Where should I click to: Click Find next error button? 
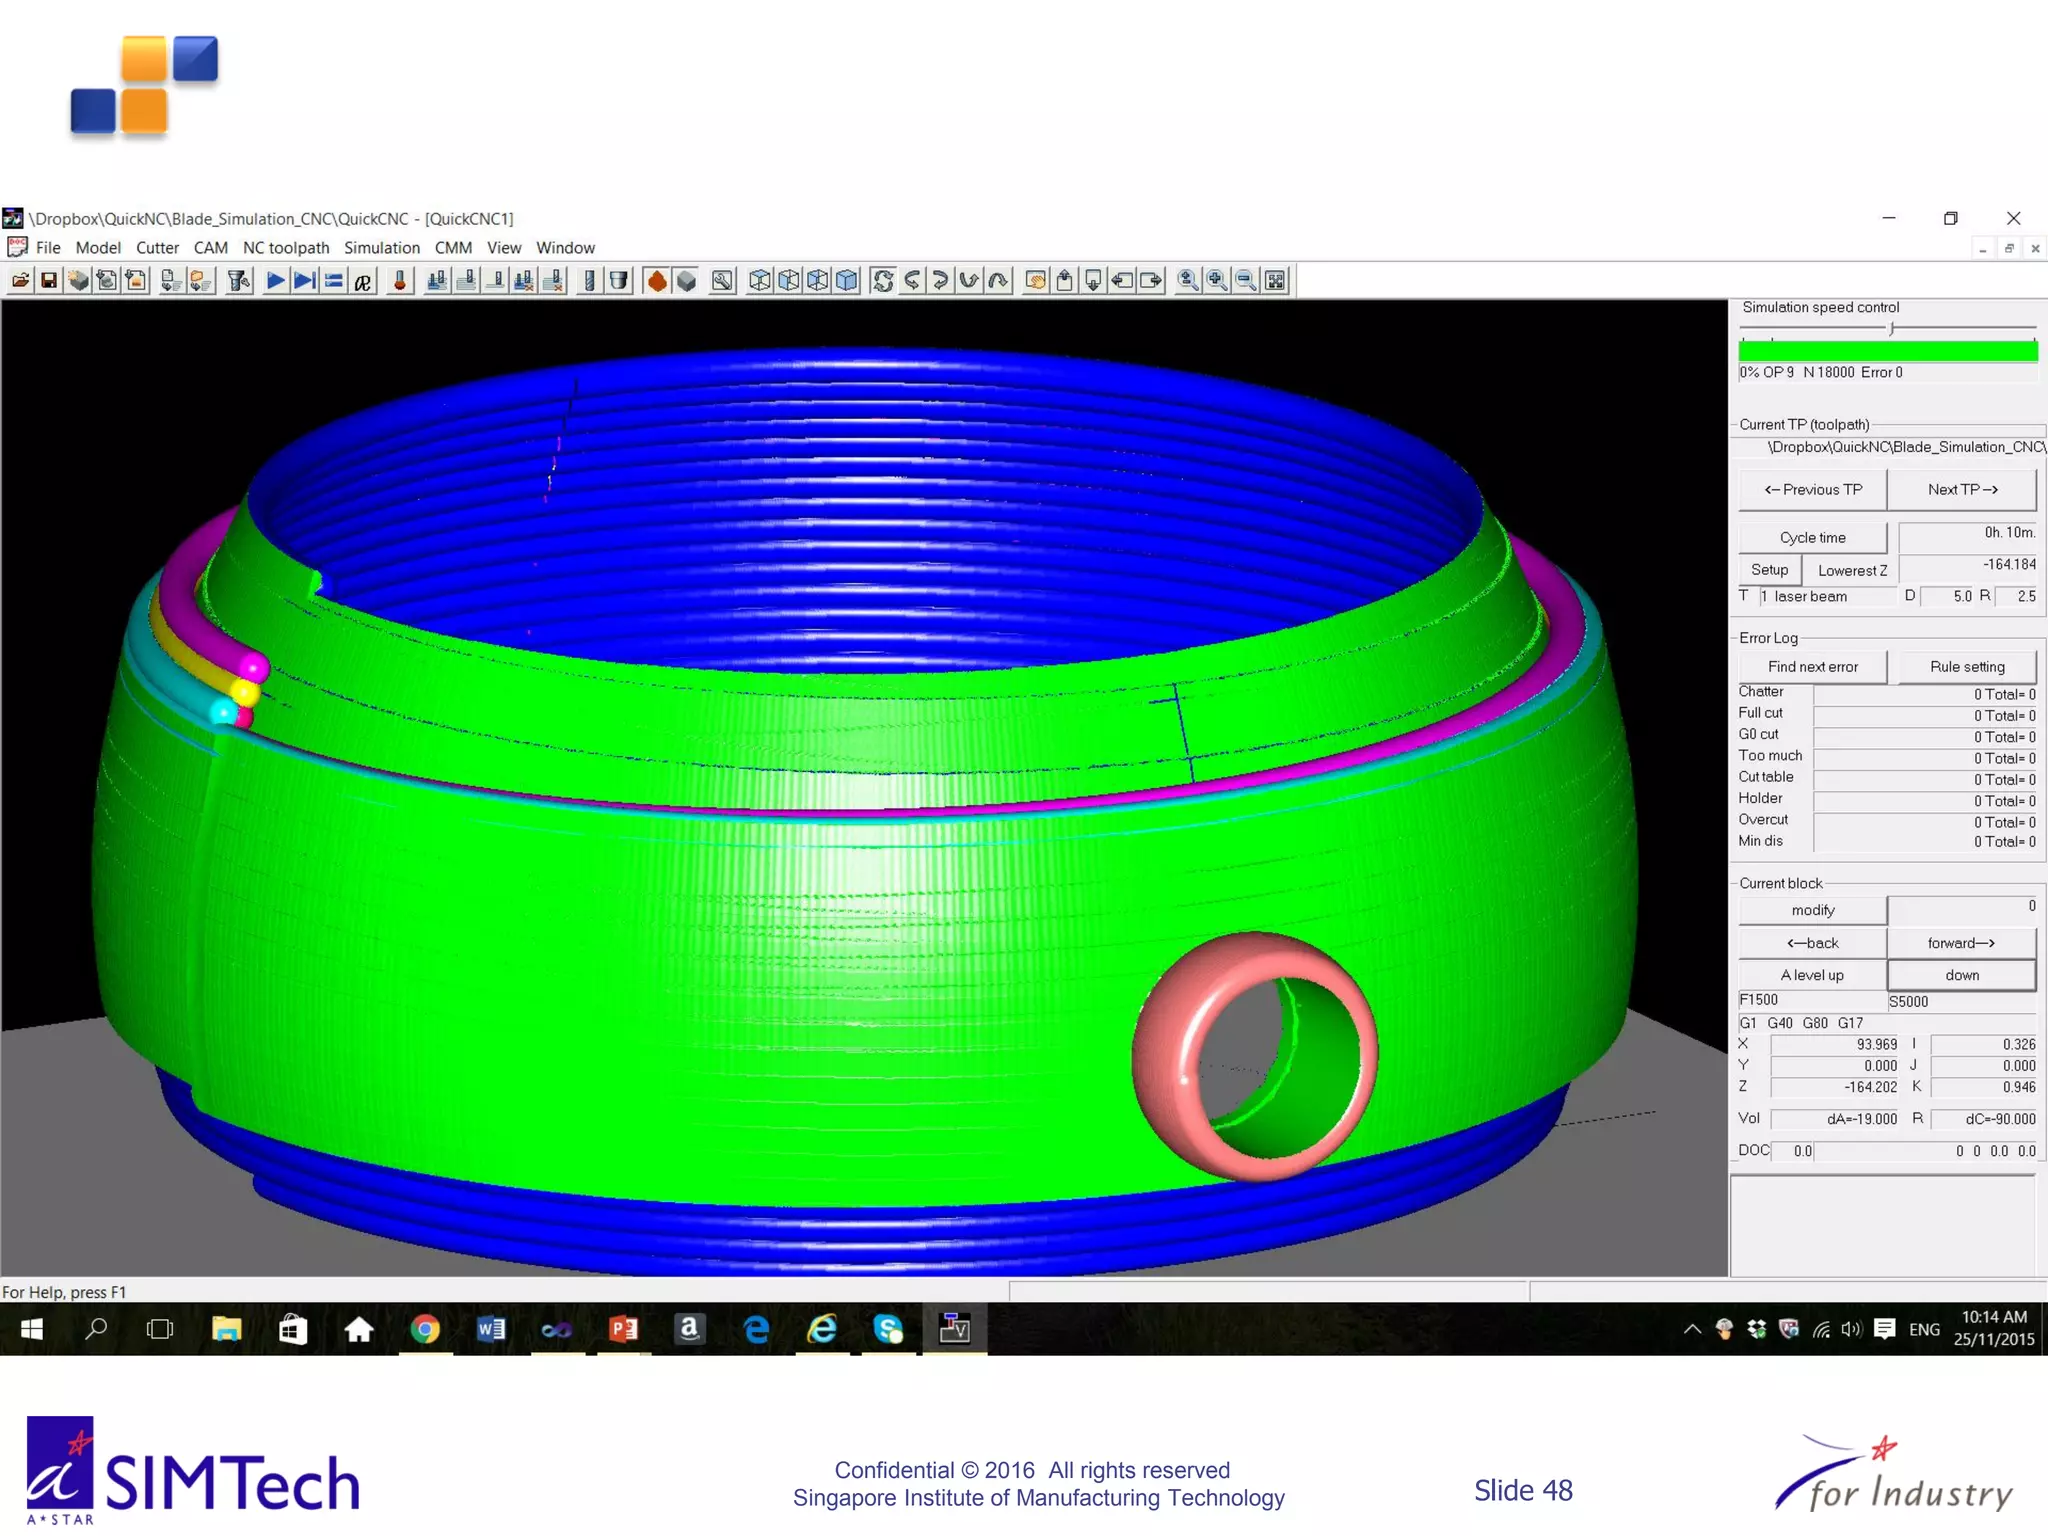1812,667
